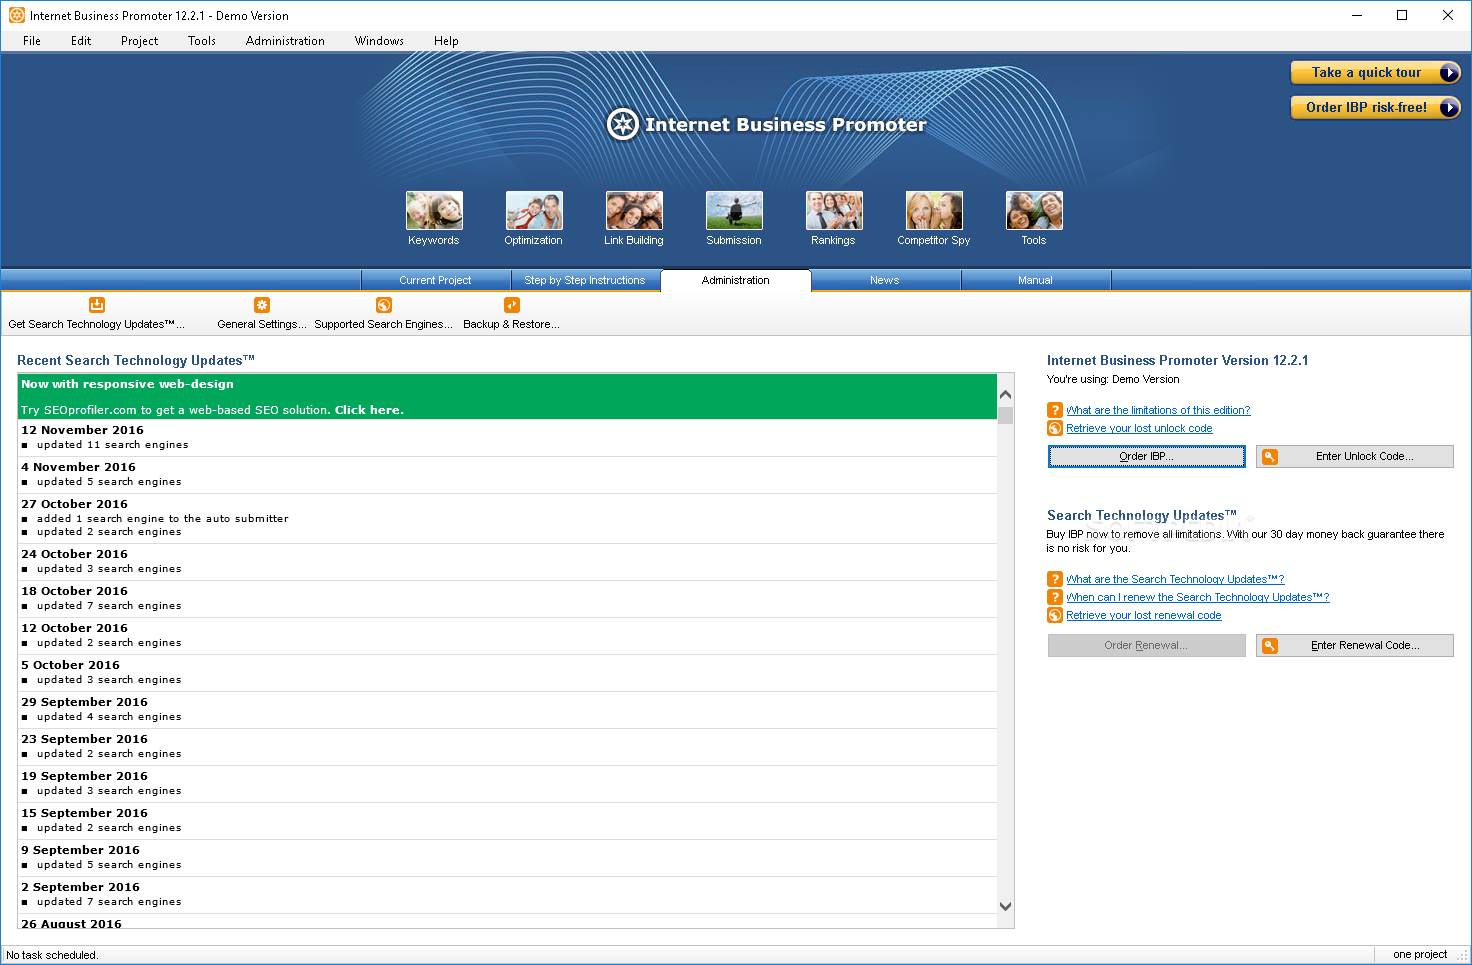The image size is (1472, 965).
Task: Open Backup & Restore icon
Action: tap(512, 305)
